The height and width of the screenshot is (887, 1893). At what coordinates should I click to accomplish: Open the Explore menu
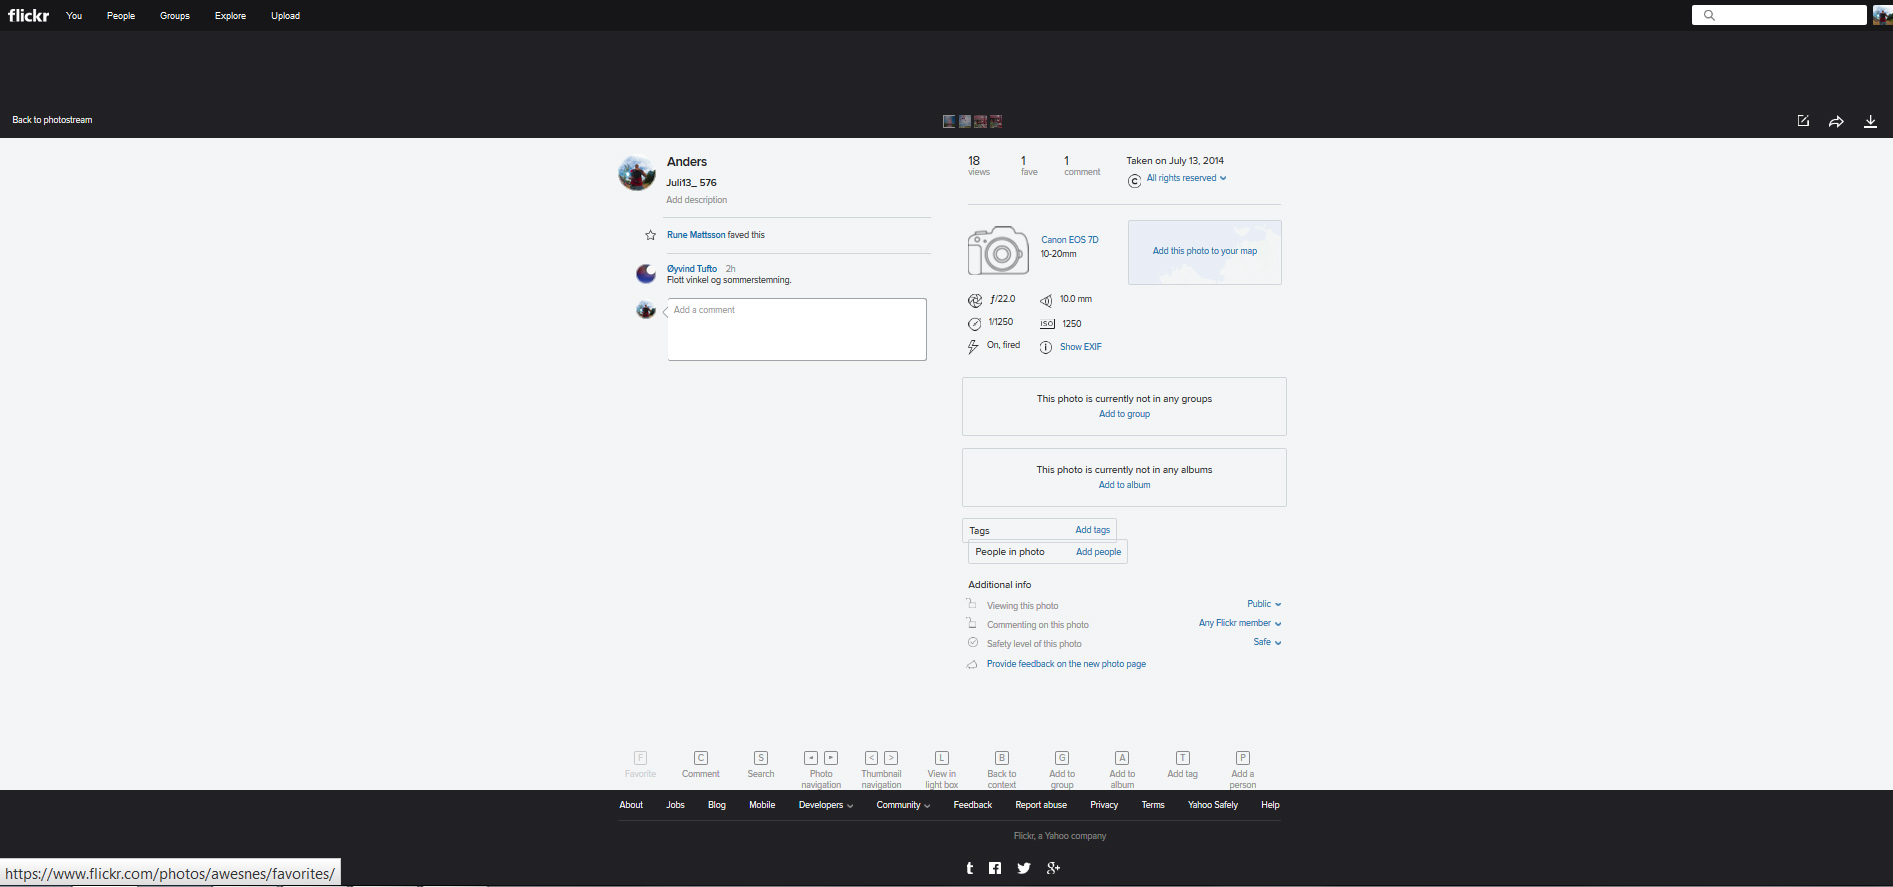(230, 16)
